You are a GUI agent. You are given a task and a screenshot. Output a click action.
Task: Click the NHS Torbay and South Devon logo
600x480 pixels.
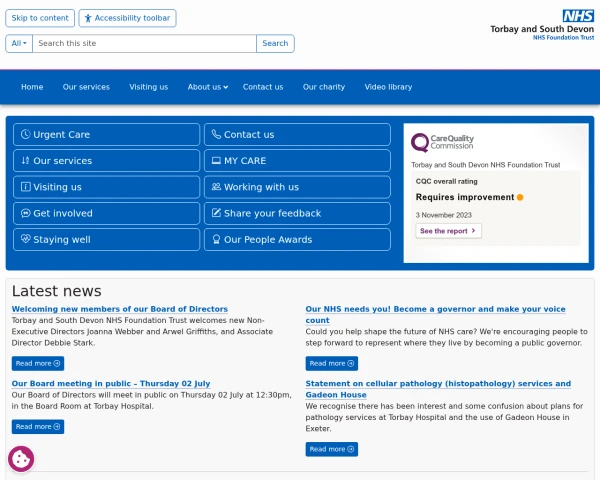(x=542, y=25)
